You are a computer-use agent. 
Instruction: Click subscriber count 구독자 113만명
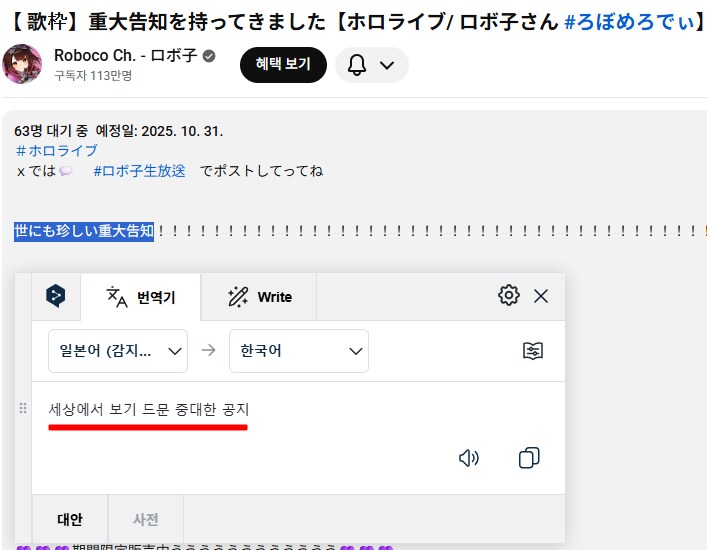pos(93,75)
